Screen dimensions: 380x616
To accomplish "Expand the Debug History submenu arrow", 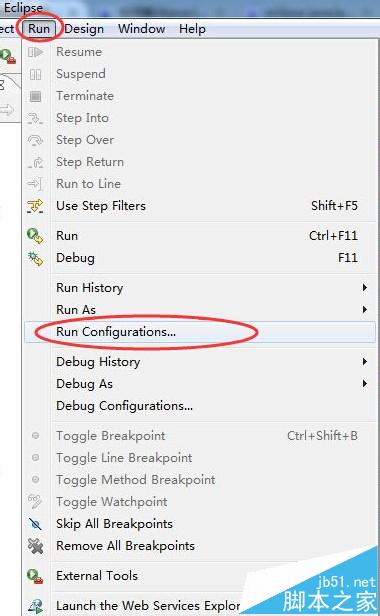I will tap(365, 361).
